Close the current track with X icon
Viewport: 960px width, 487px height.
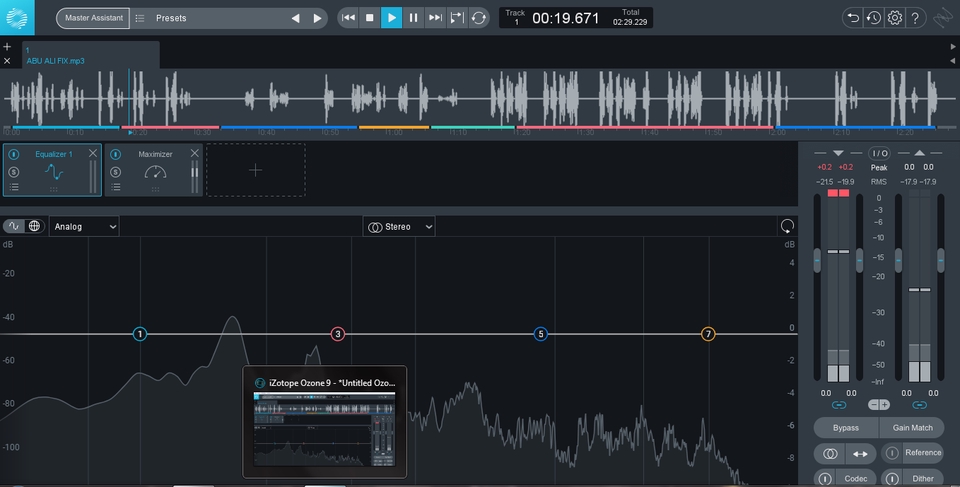[x=7, y=61]
